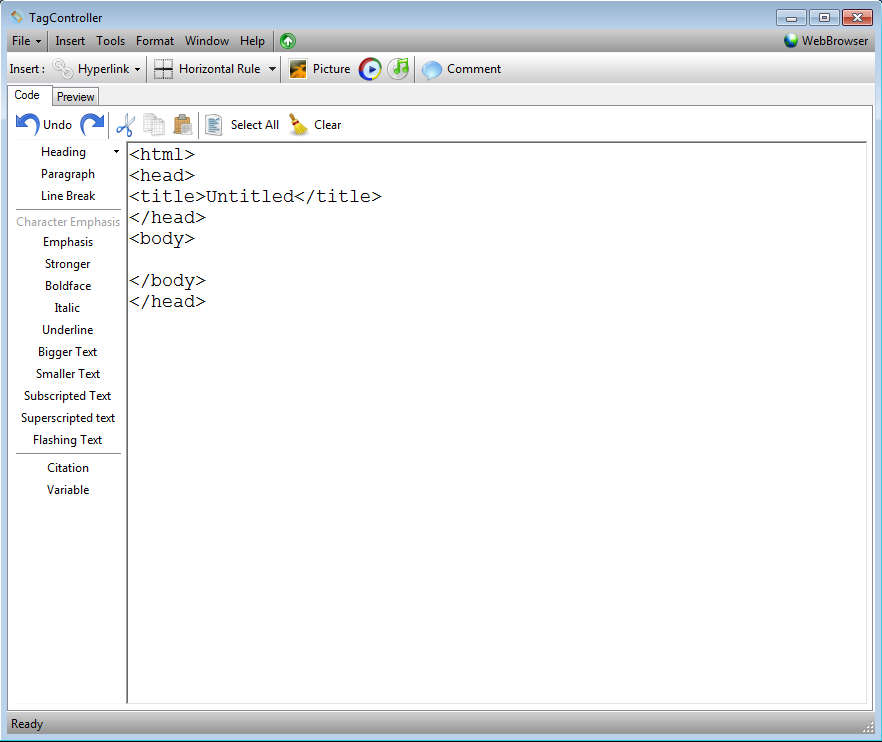Image resolution: width=882 pixels, height=742 pixels.
Task: Maximize the TagController window
Action: tap(824, 18)
